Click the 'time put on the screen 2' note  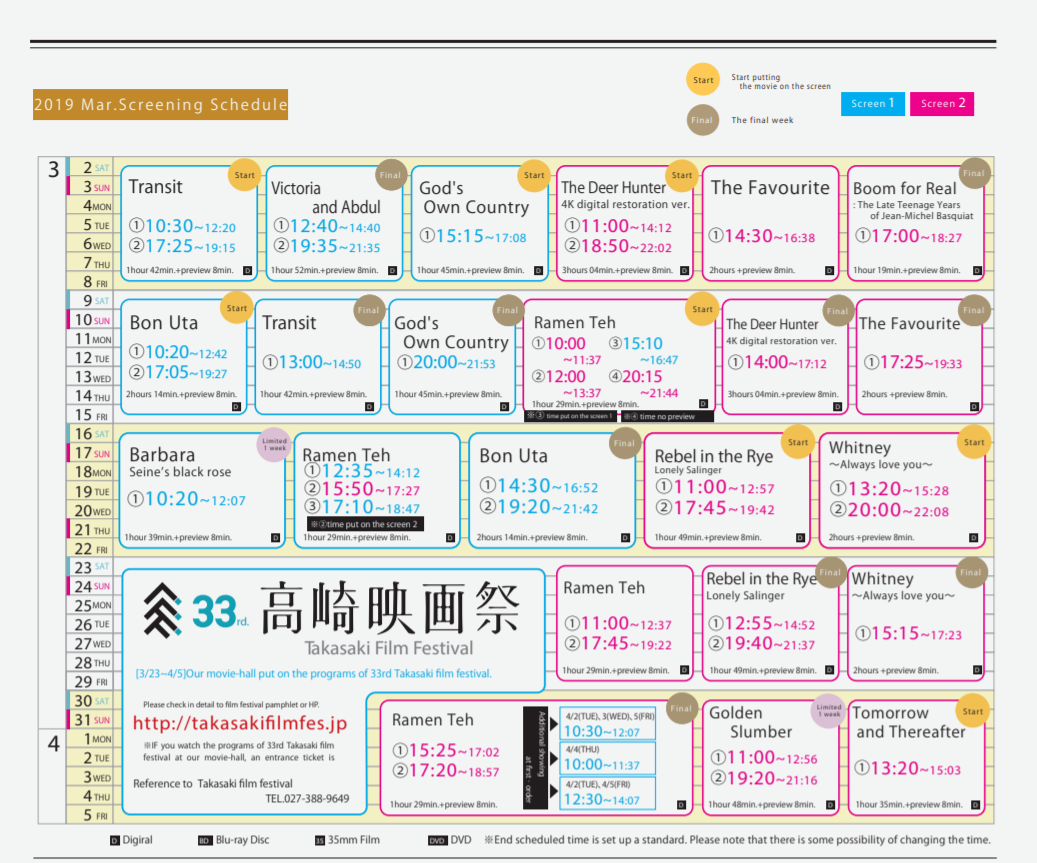365,524
